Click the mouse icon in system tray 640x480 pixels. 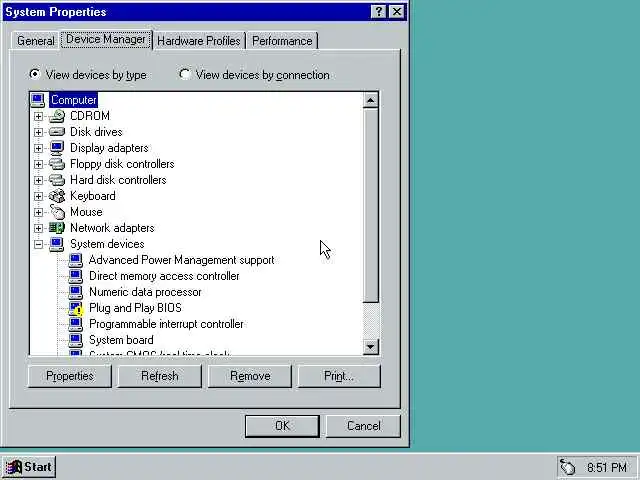568,467
